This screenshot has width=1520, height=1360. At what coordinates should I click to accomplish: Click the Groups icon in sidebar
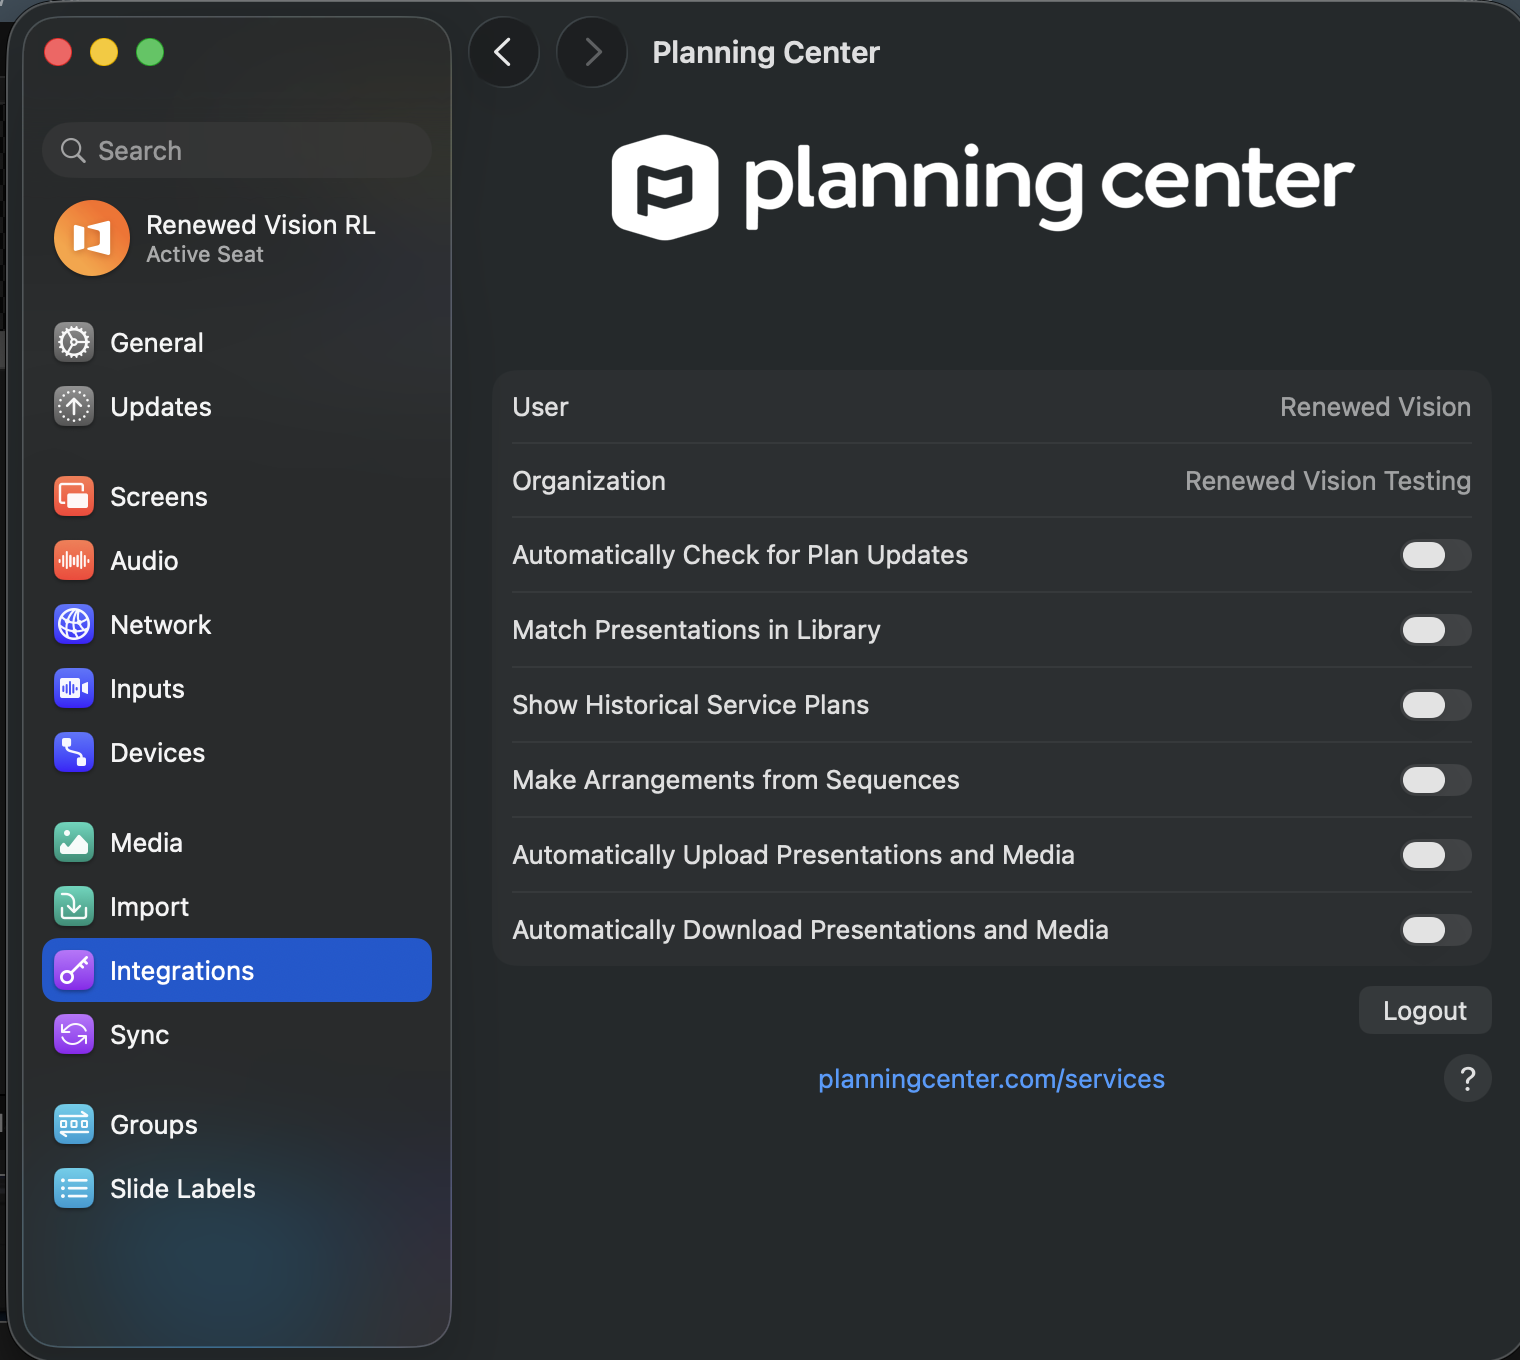click(x=74, y=1125)
